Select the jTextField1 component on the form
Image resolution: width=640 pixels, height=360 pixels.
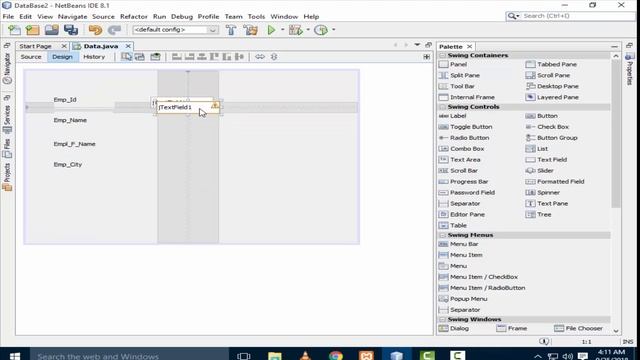188,107
